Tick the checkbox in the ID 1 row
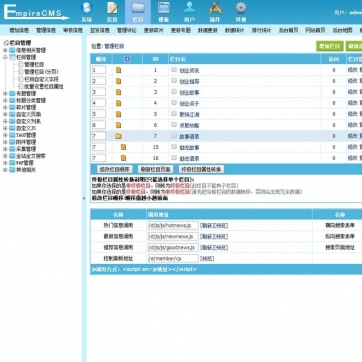362x362 pixels. (174, 70)
